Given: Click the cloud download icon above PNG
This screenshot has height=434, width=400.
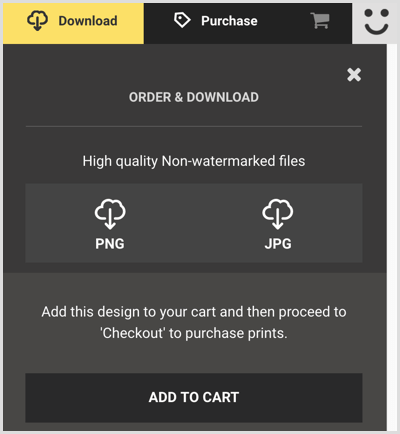Looking at the screenshot, I should coord(110,214).
